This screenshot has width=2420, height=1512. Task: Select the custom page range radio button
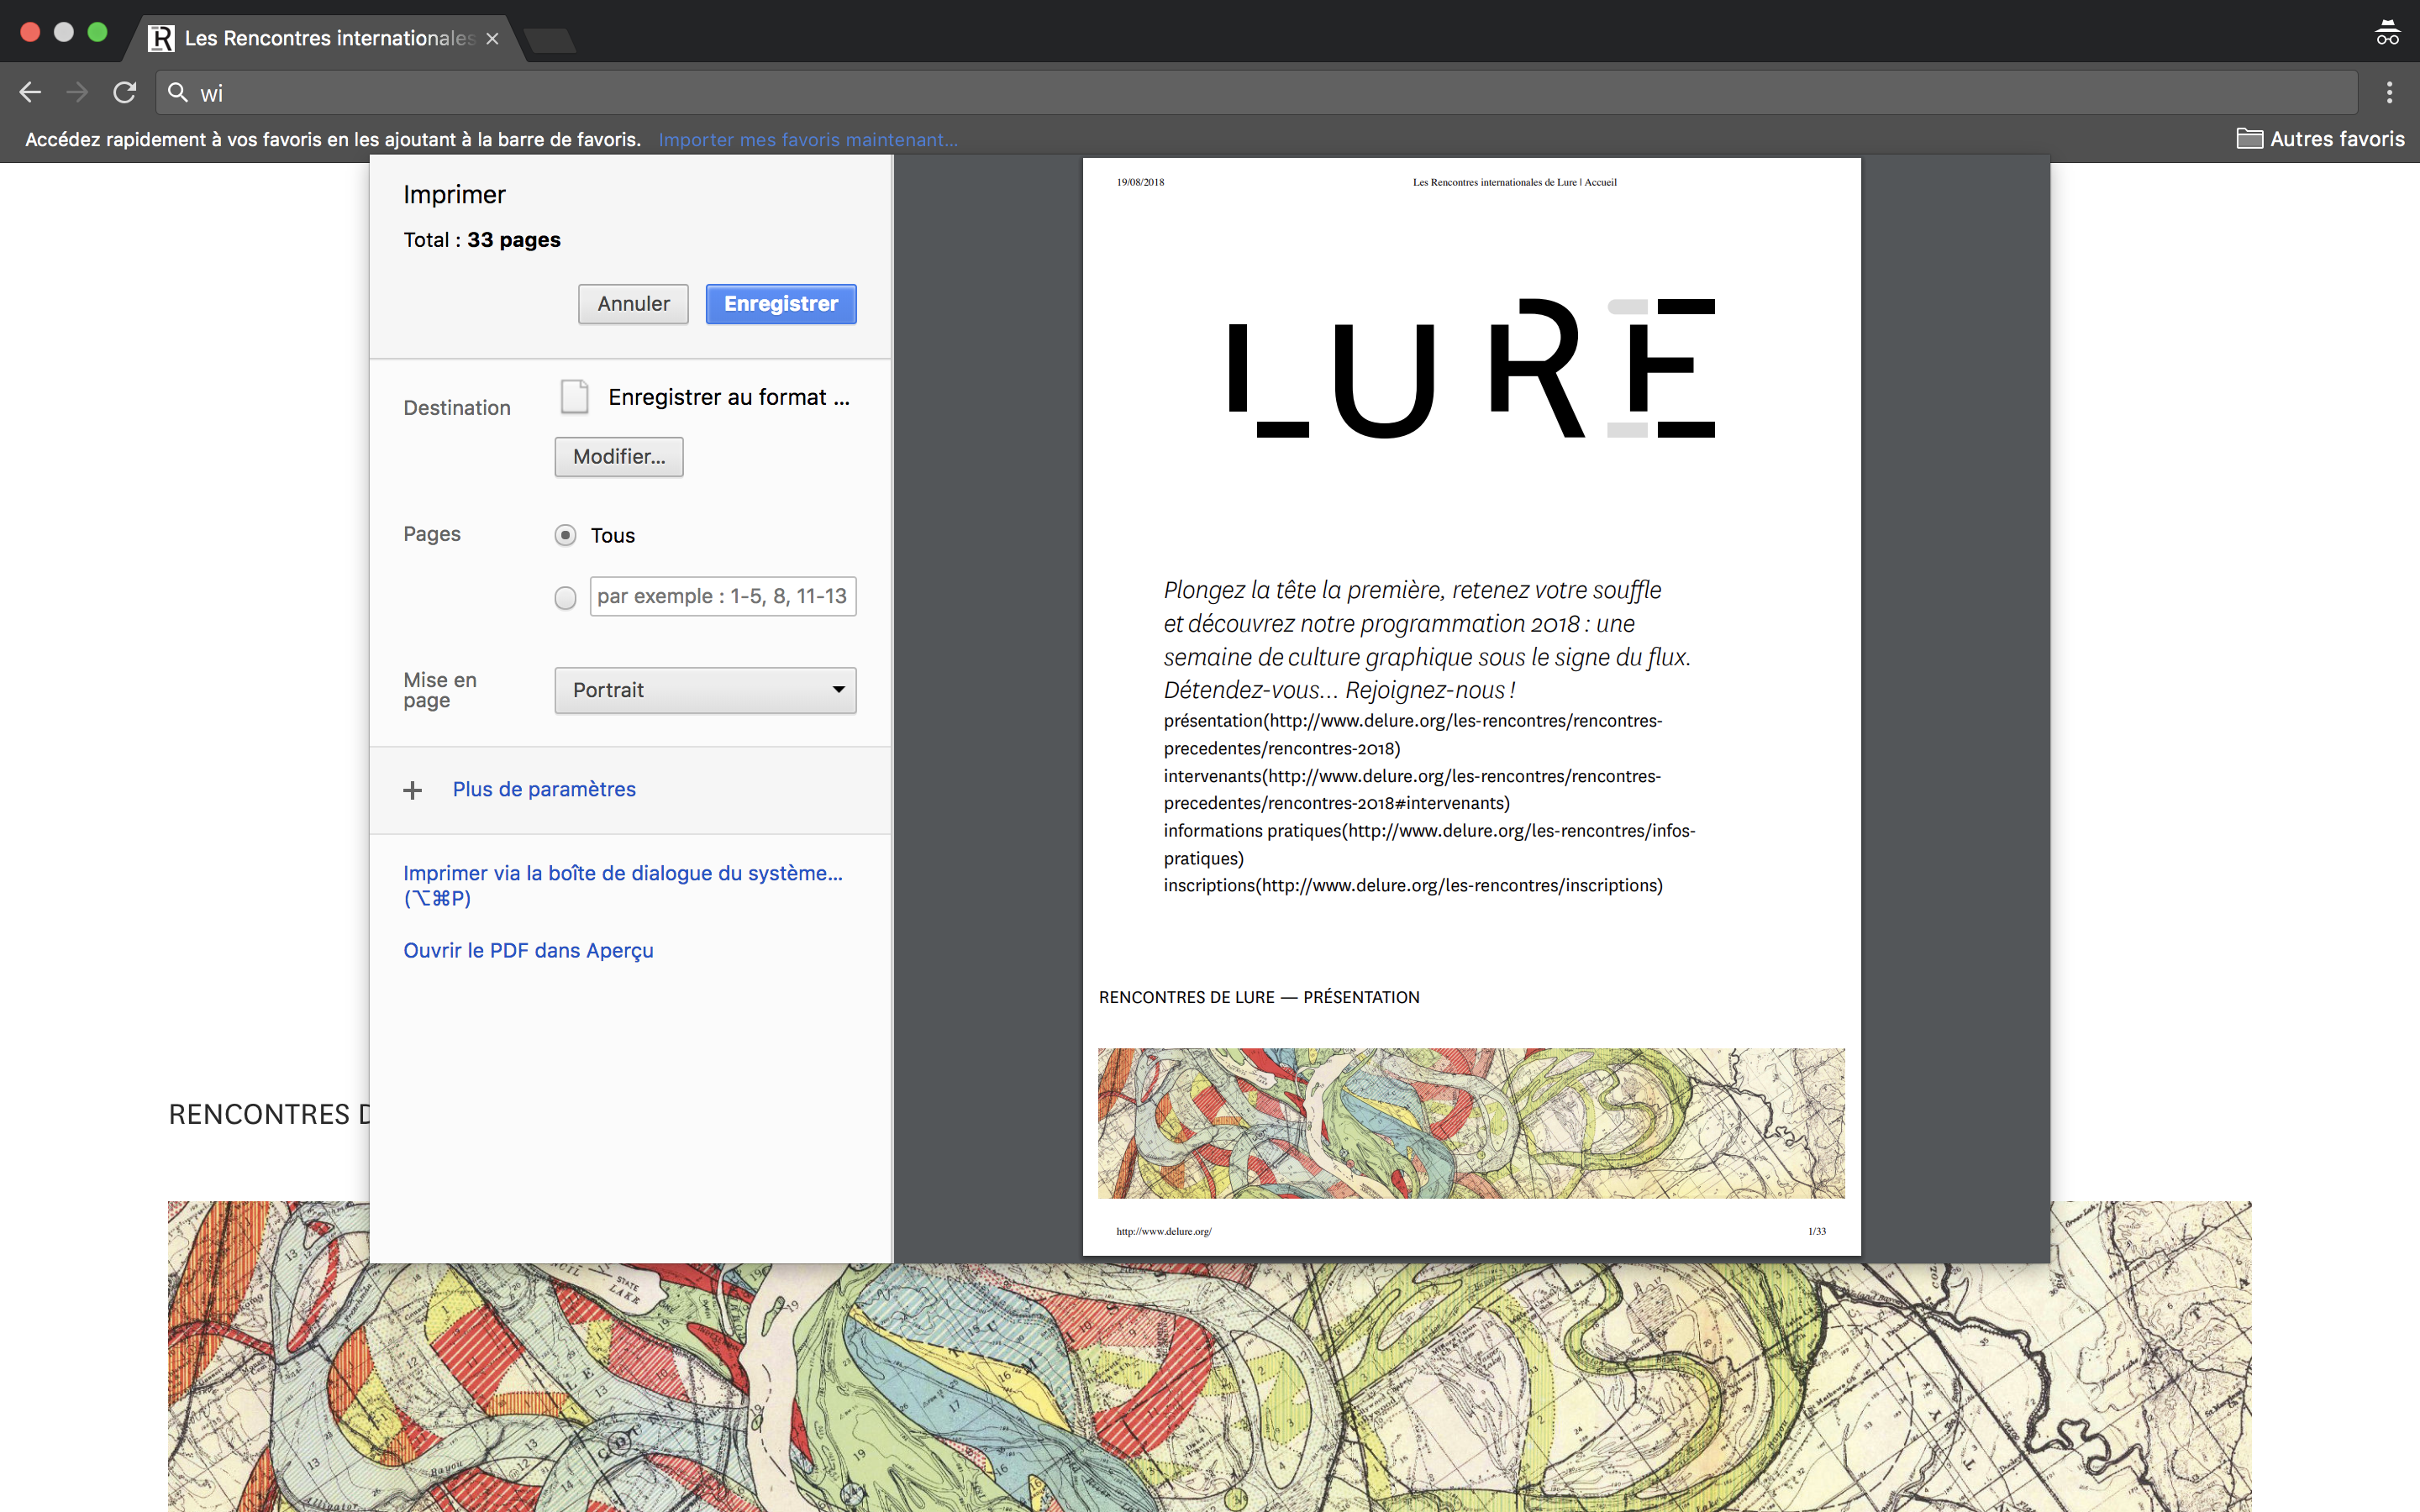565,597
